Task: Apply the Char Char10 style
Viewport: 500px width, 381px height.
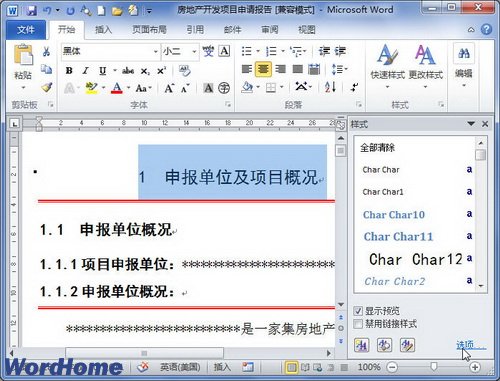Action: (415, 214)
